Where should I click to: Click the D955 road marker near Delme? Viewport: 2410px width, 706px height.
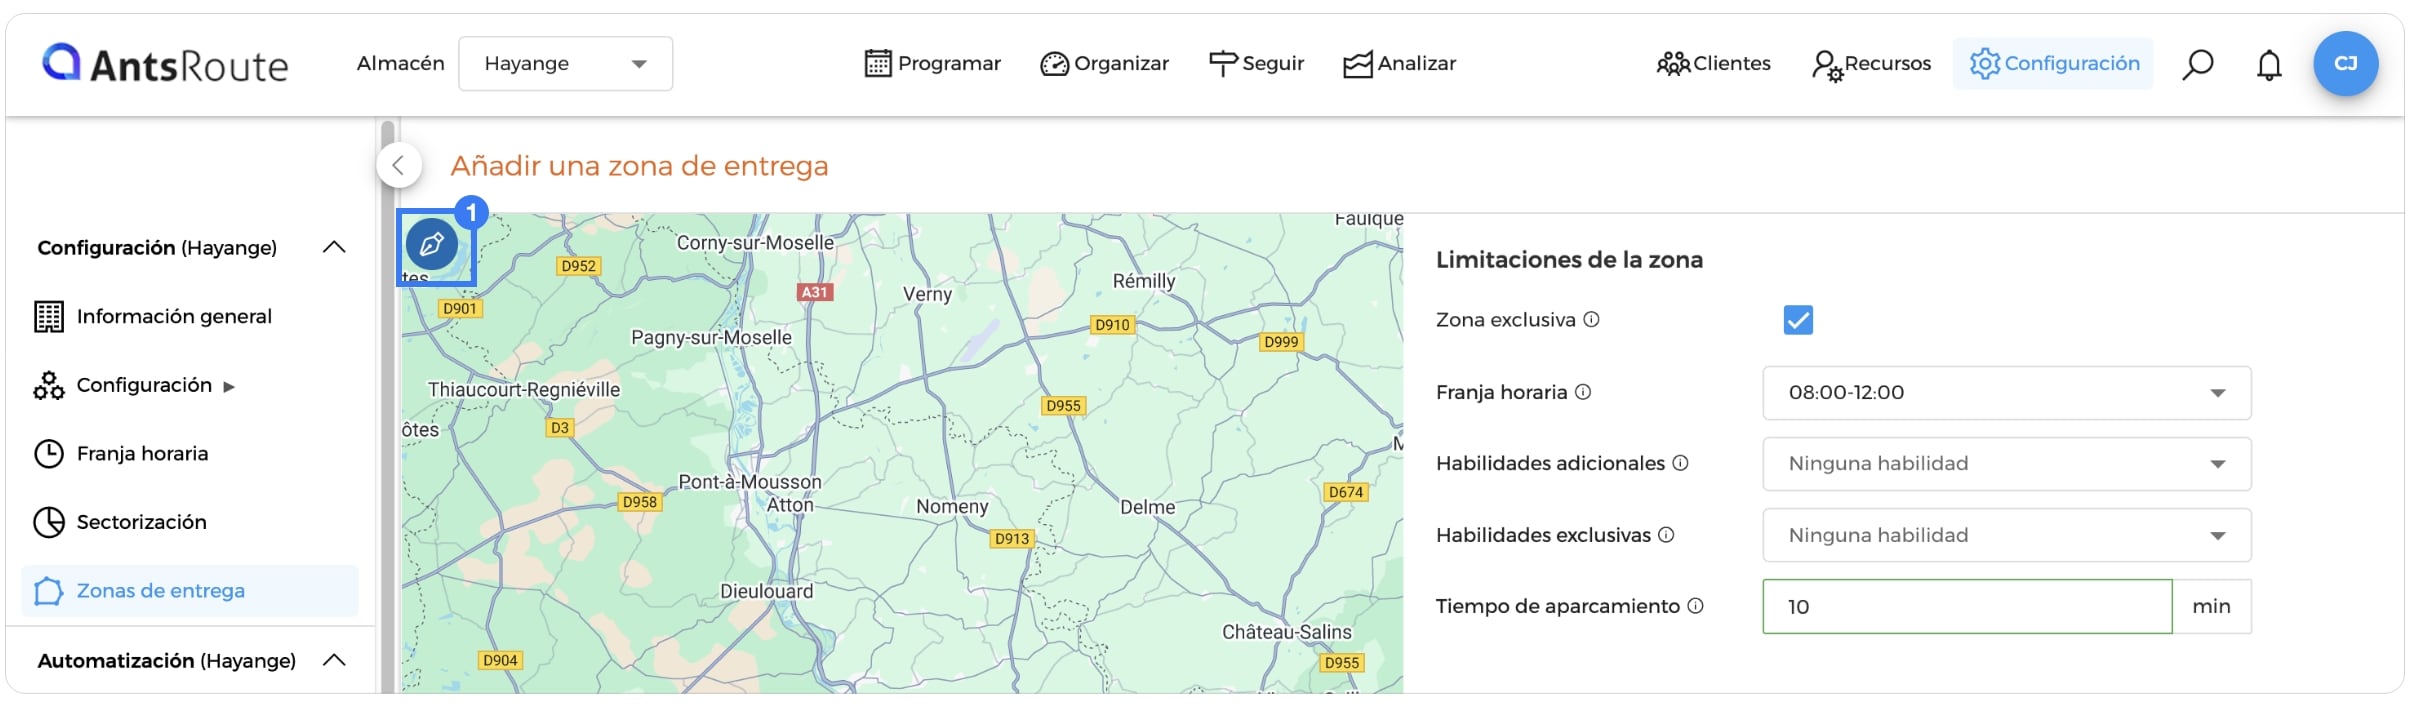(1063, 405)
